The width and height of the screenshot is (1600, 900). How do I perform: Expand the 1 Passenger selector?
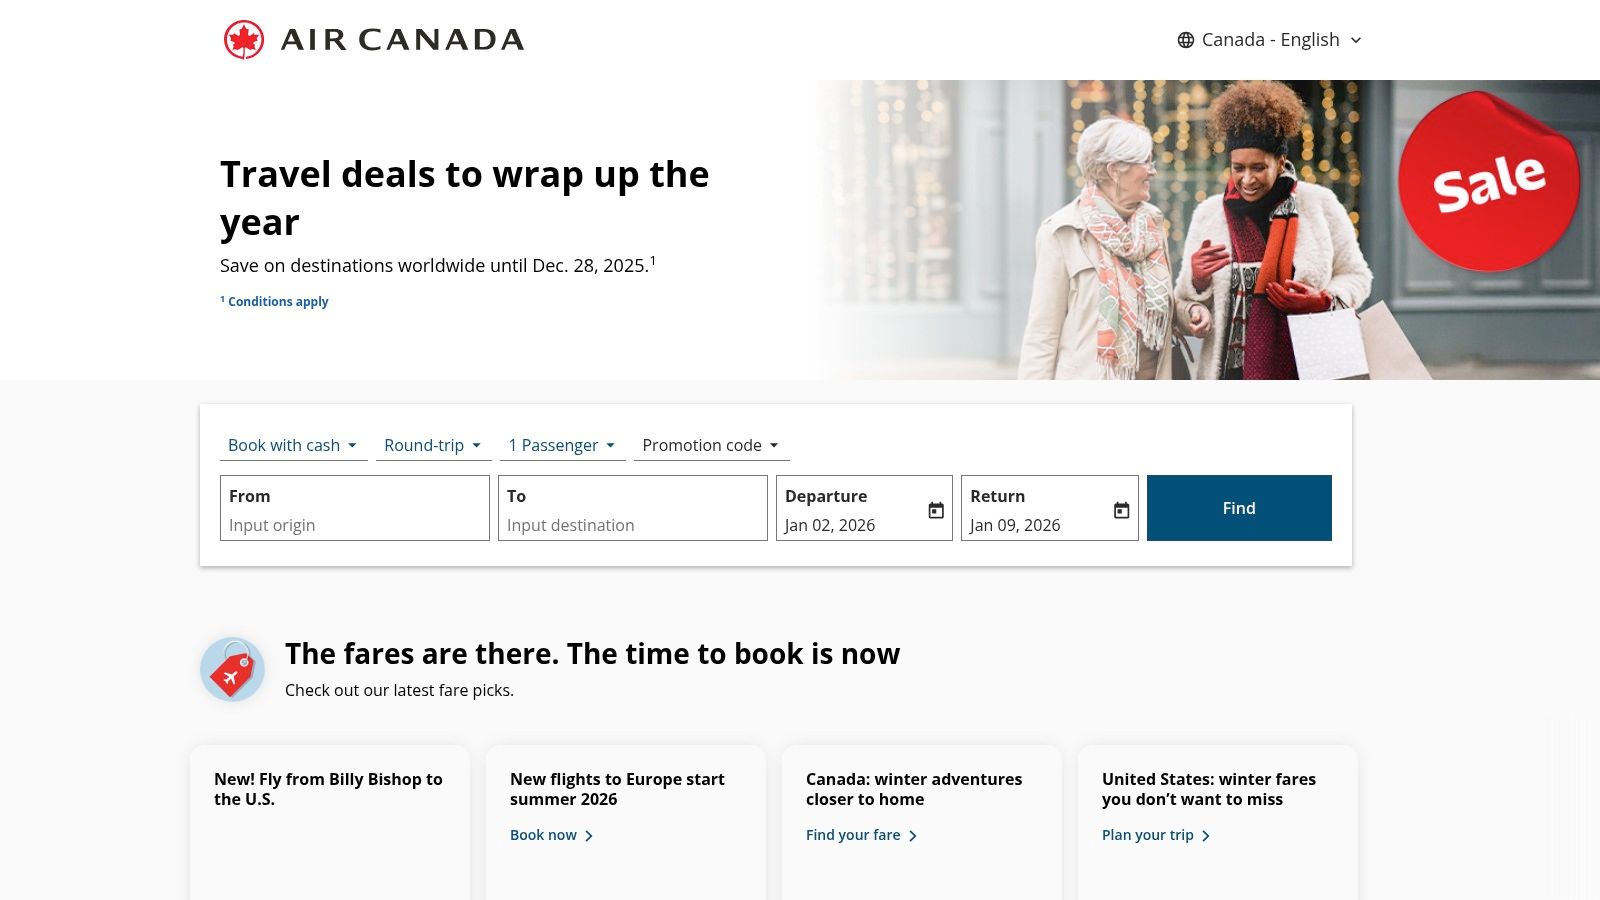click(562, 445)
